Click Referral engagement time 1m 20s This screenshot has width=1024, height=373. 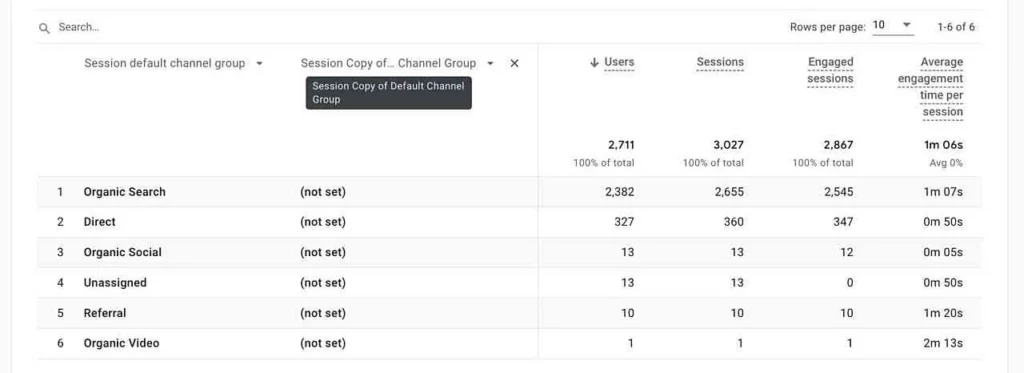click(x=944, y=313)
